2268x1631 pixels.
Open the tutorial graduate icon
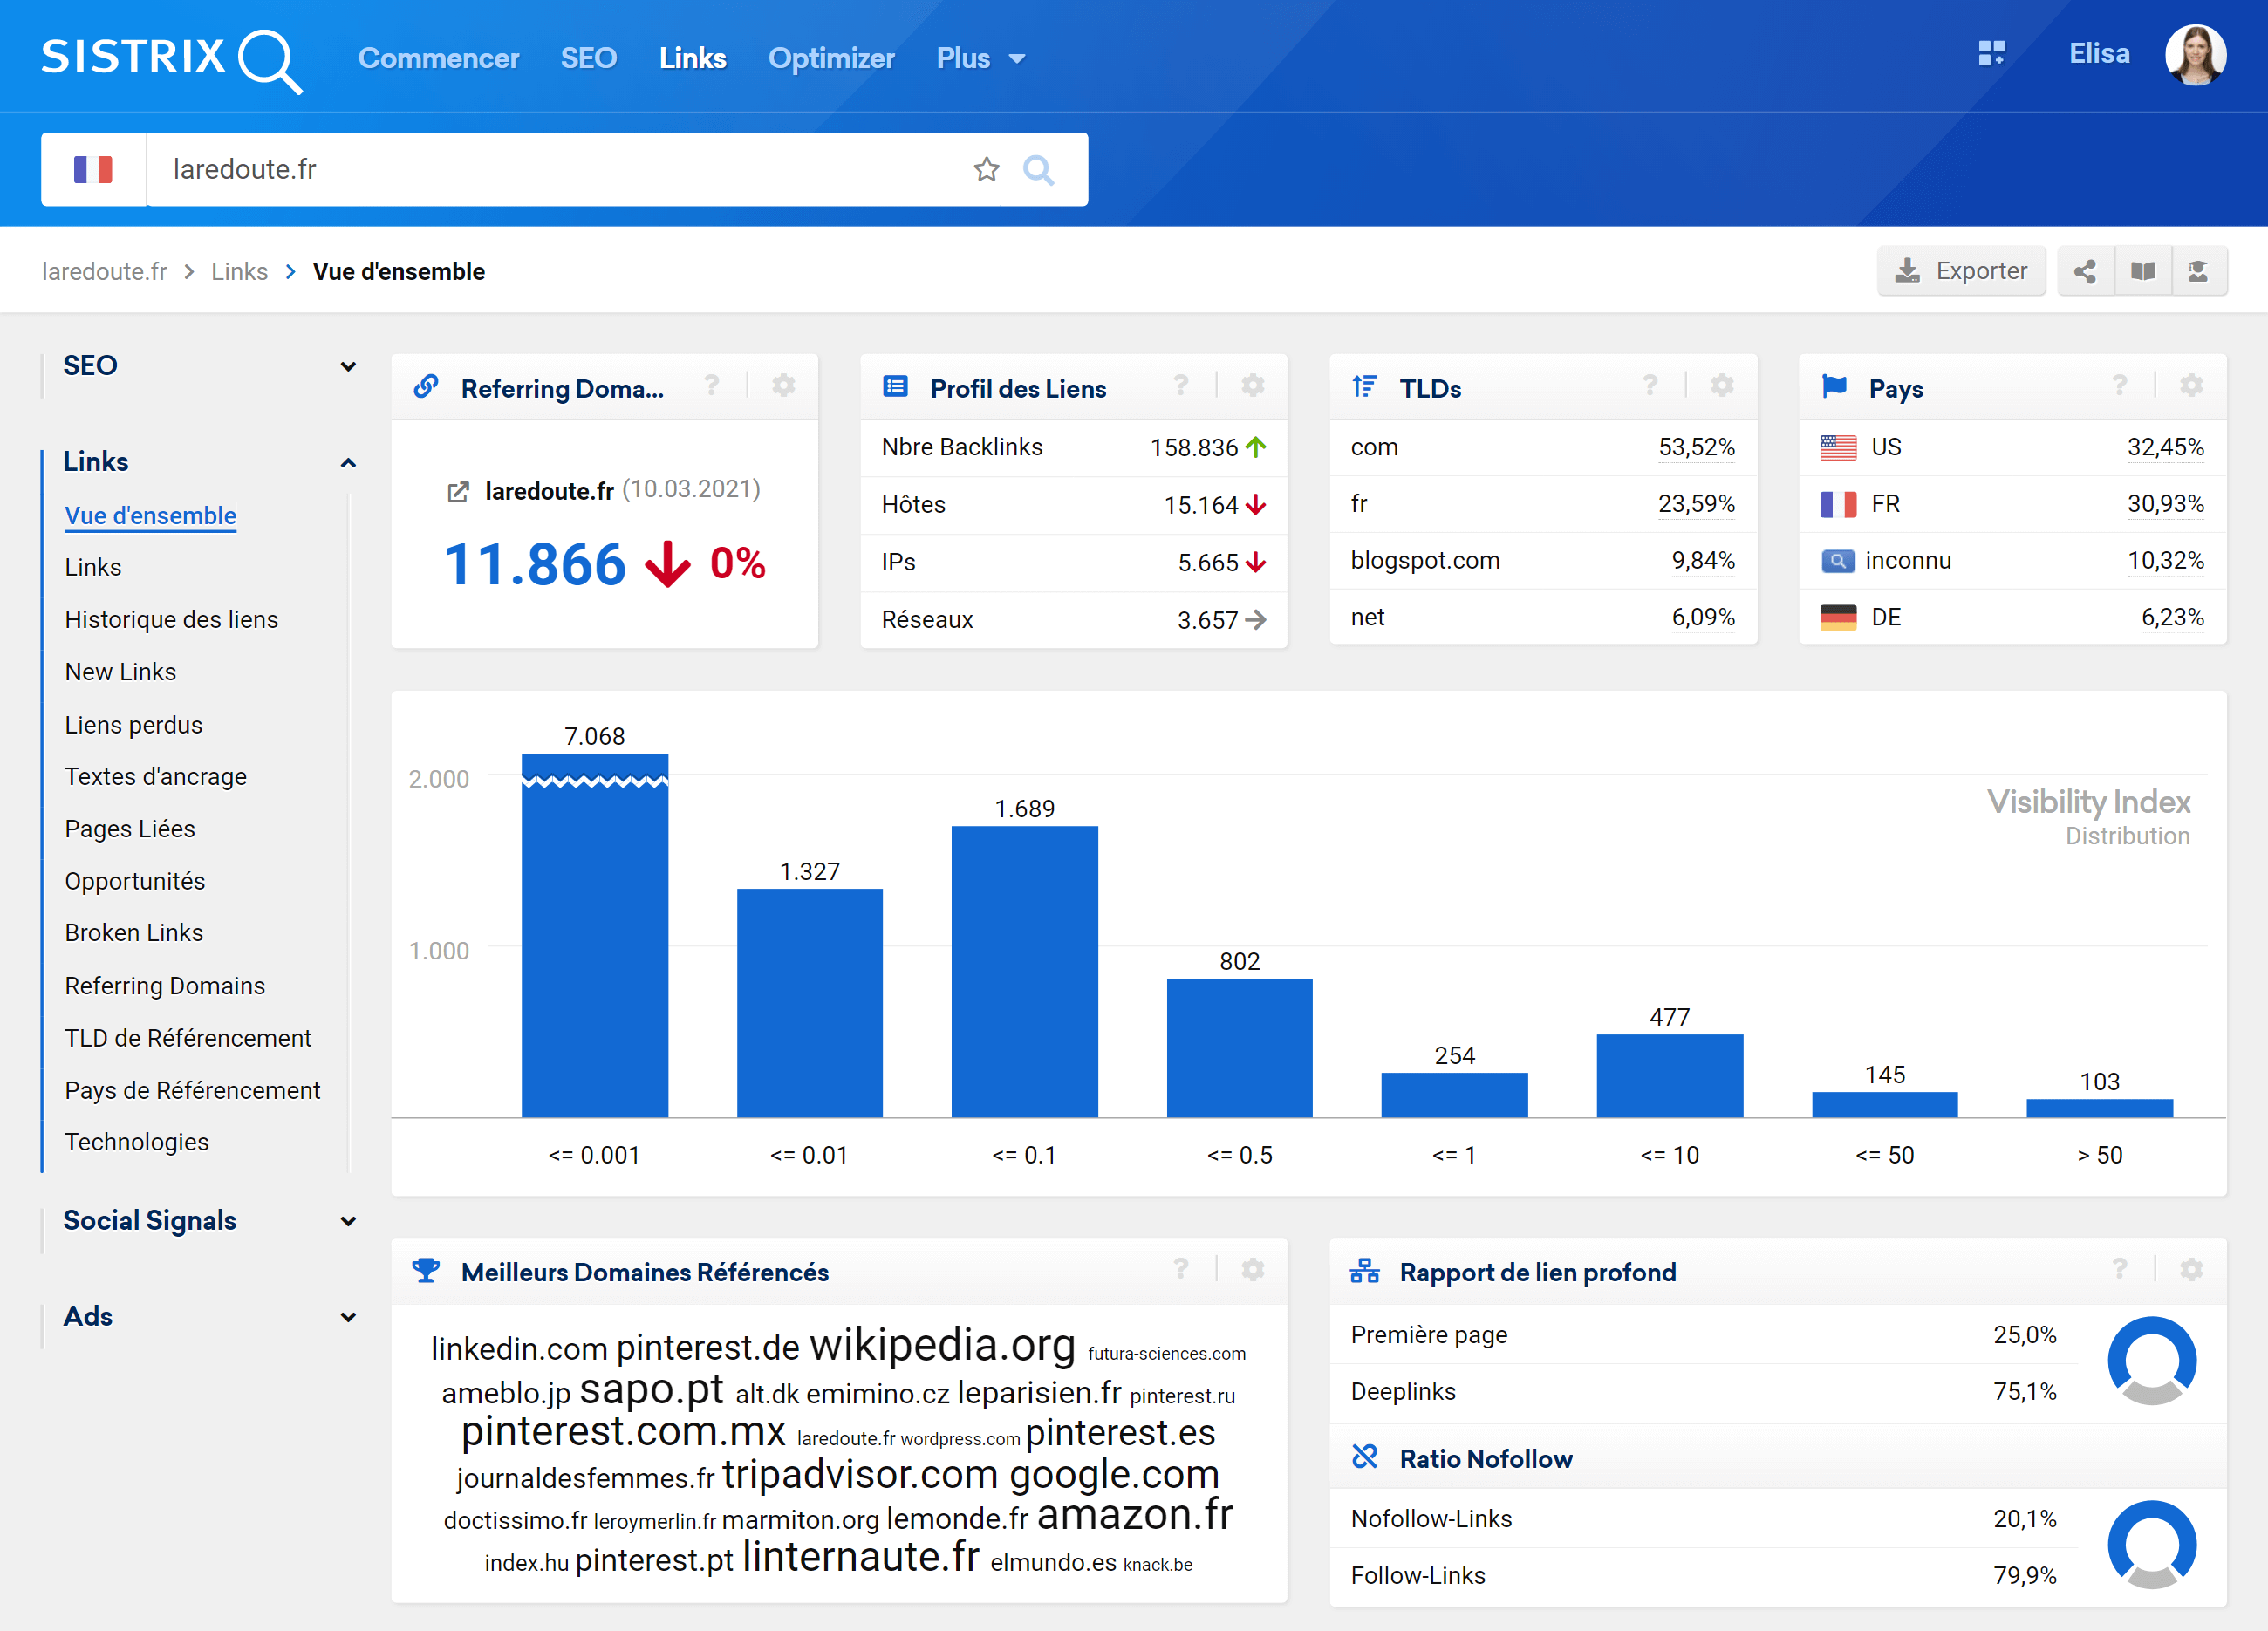coord(2199,271)
